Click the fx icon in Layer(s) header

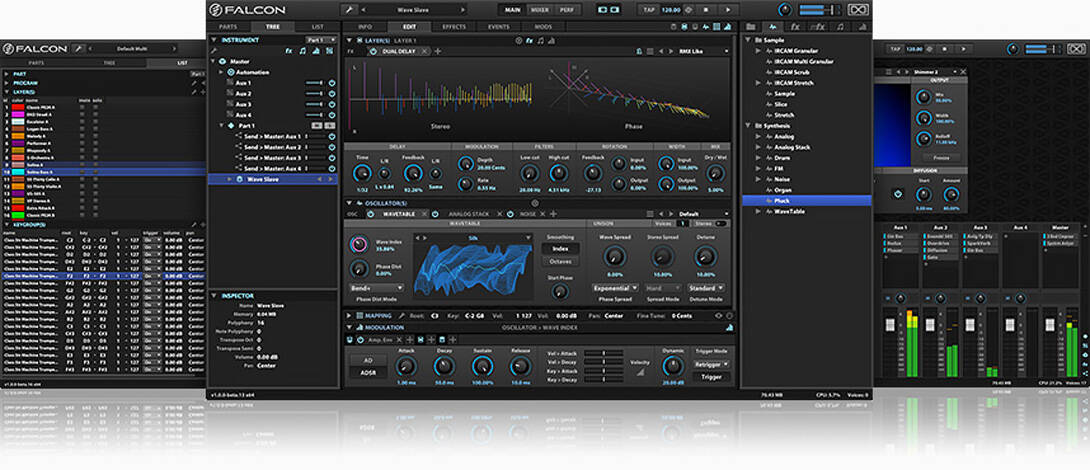pos(529,40)
